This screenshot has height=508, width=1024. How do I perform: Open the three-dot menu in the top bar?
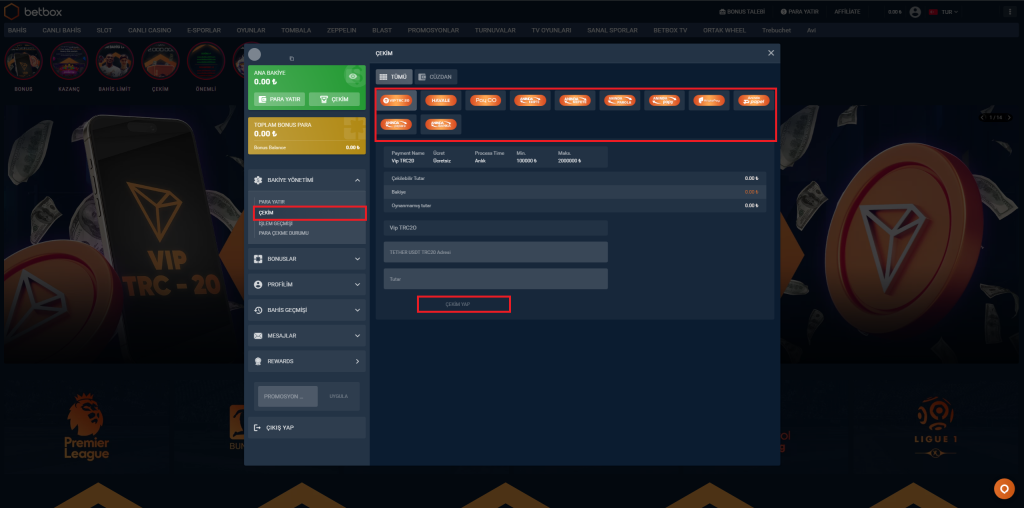tap(1010, 12)
